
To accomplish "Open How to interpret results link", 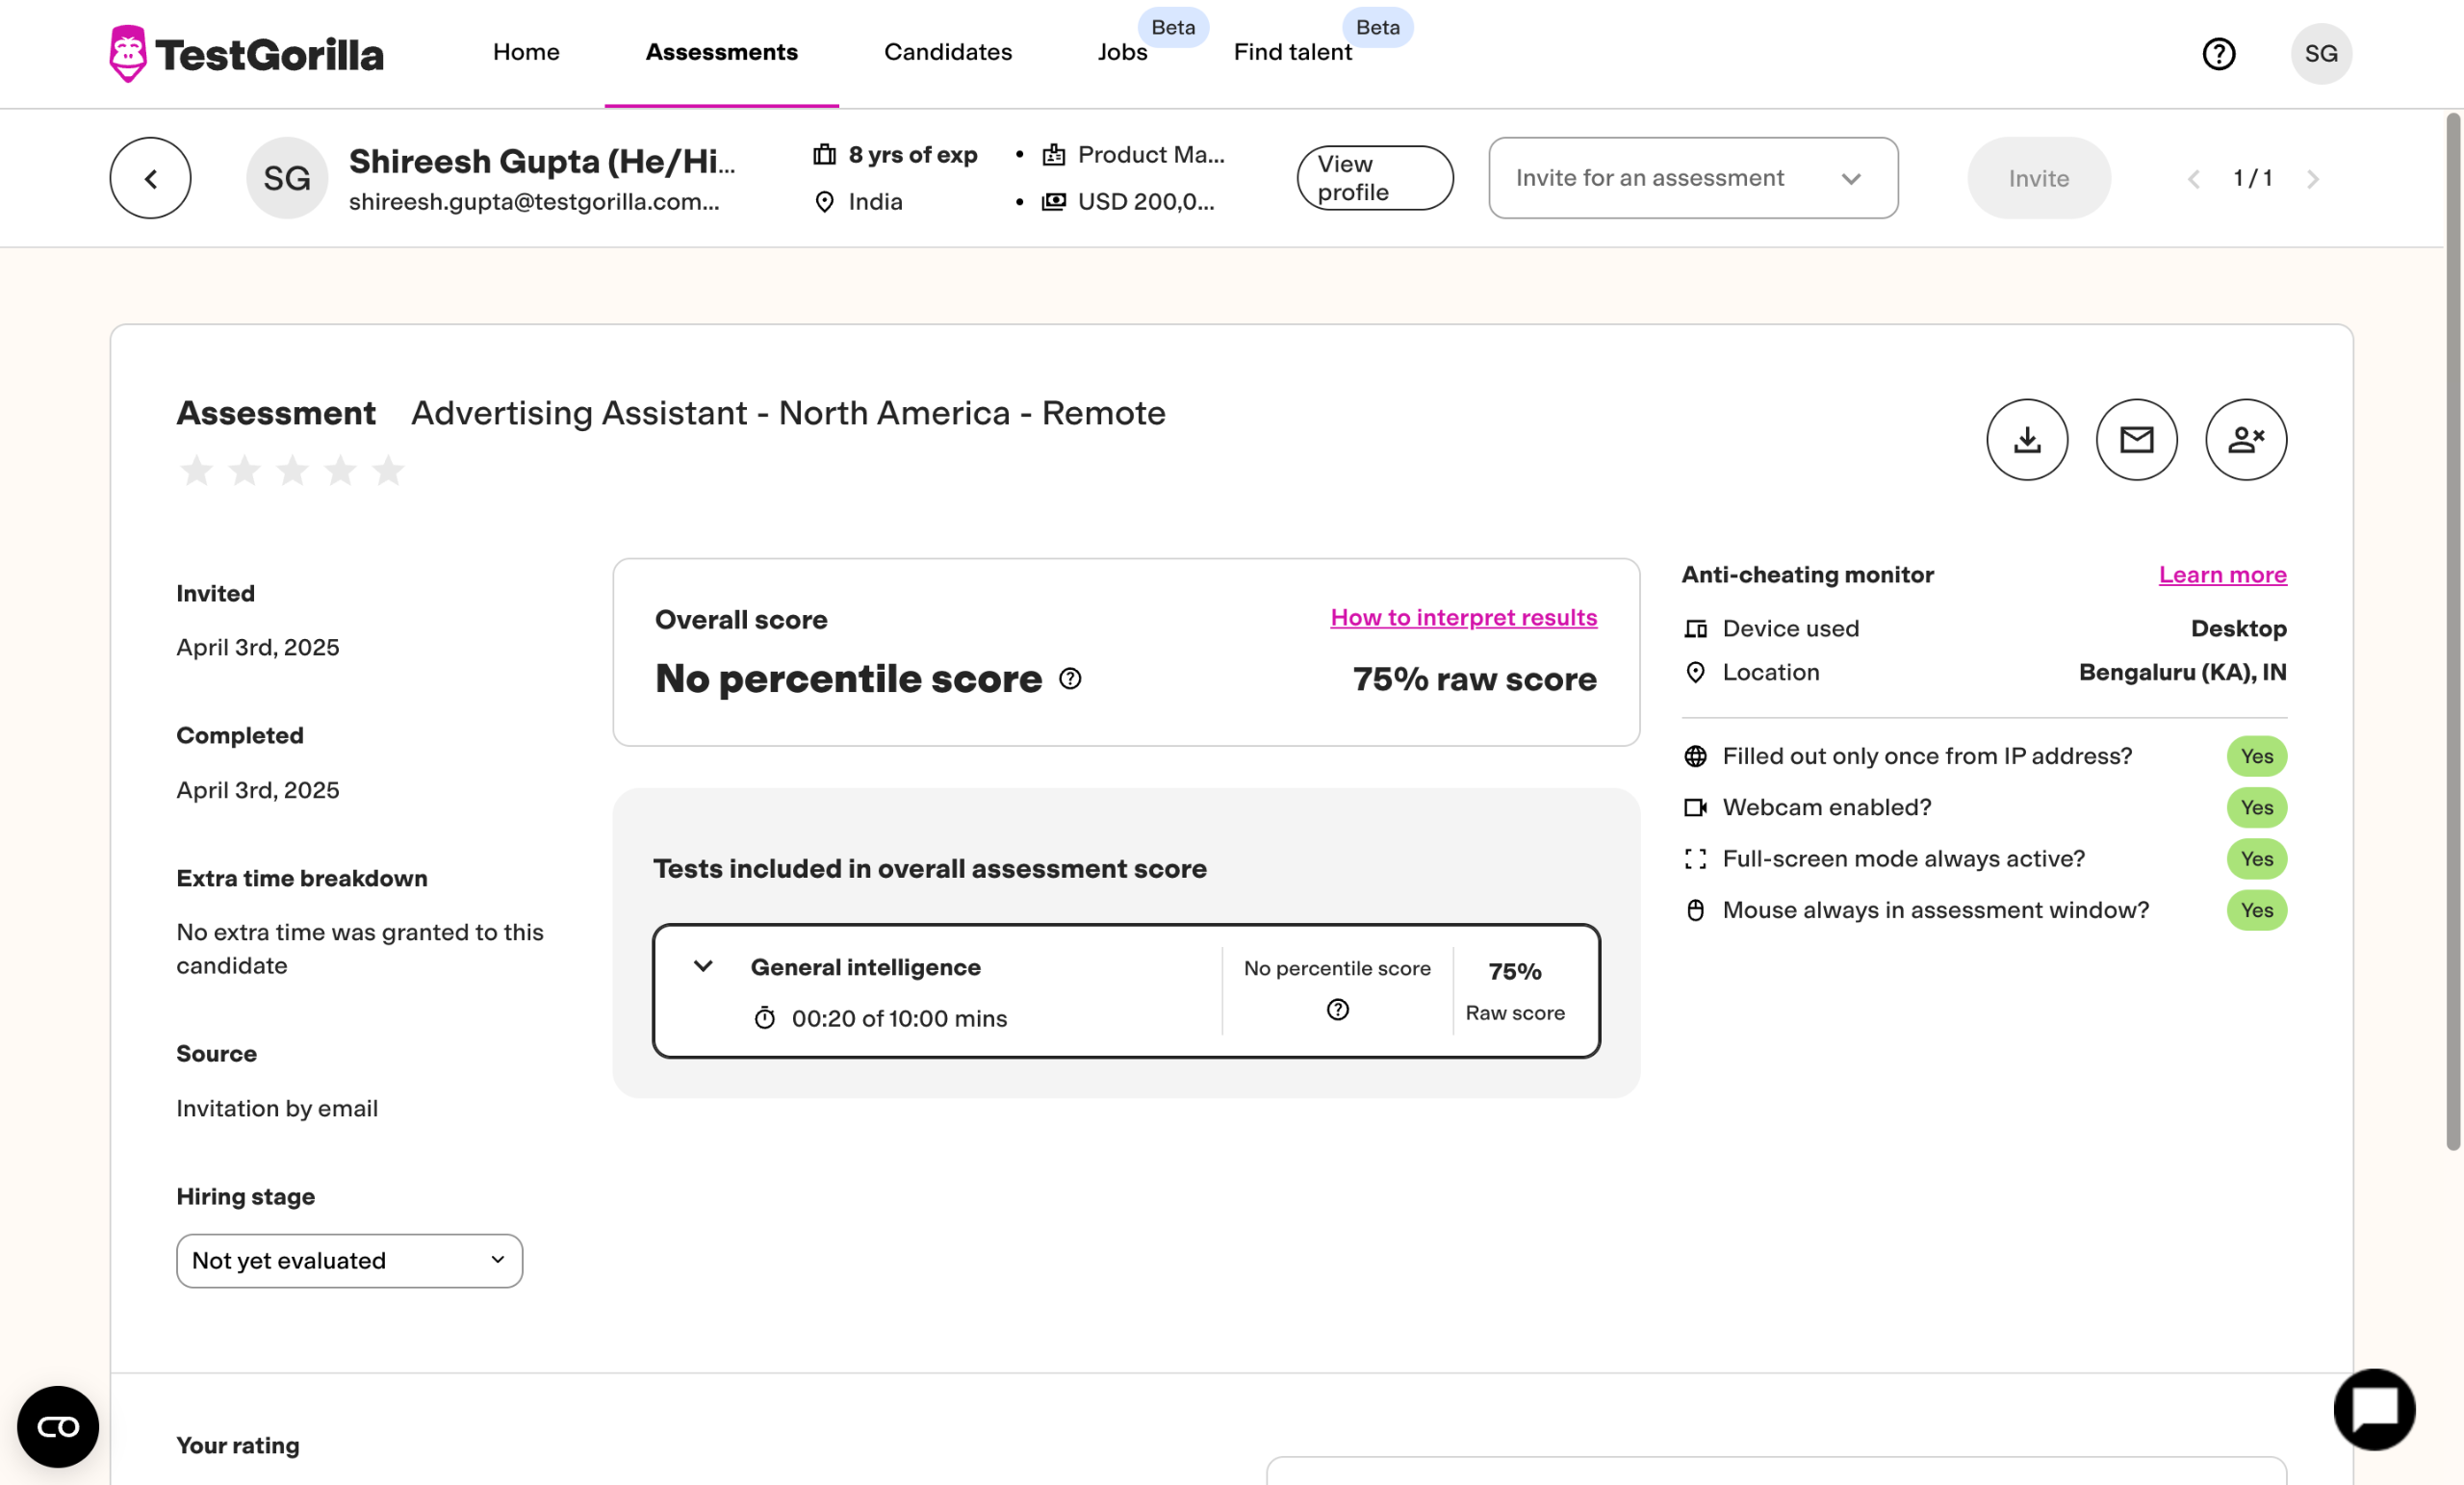I will point(1463,617).
